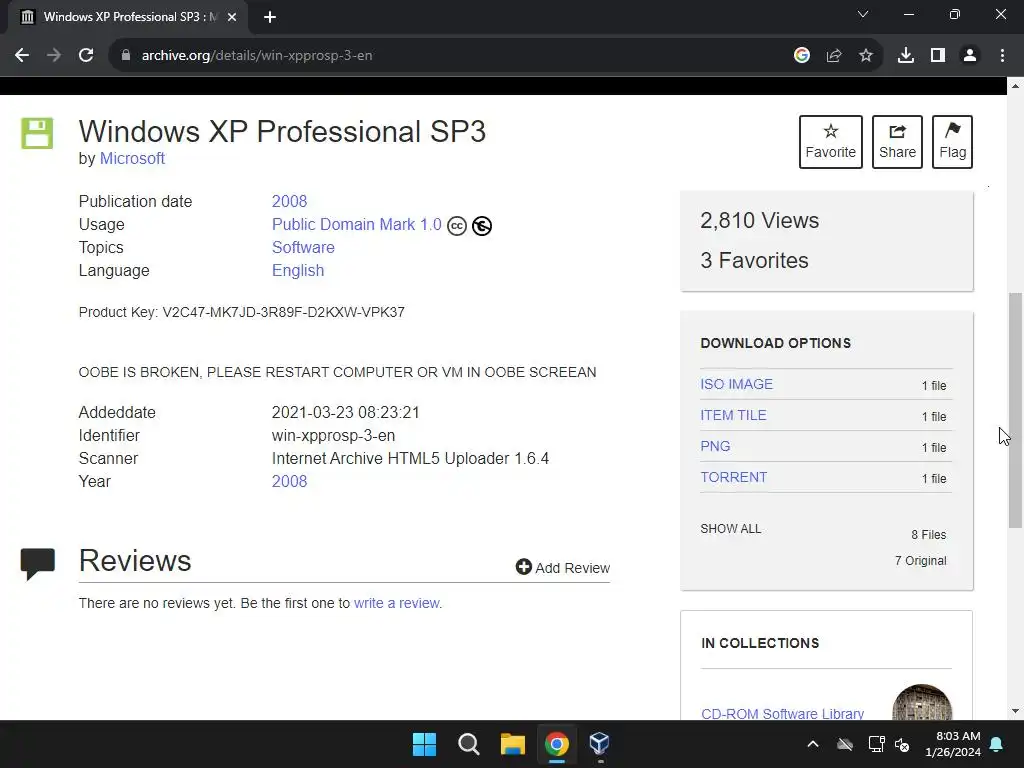Screen dimensions: 1024x768
Task: Click the browser forward arrow
Action: click(54, 56)
